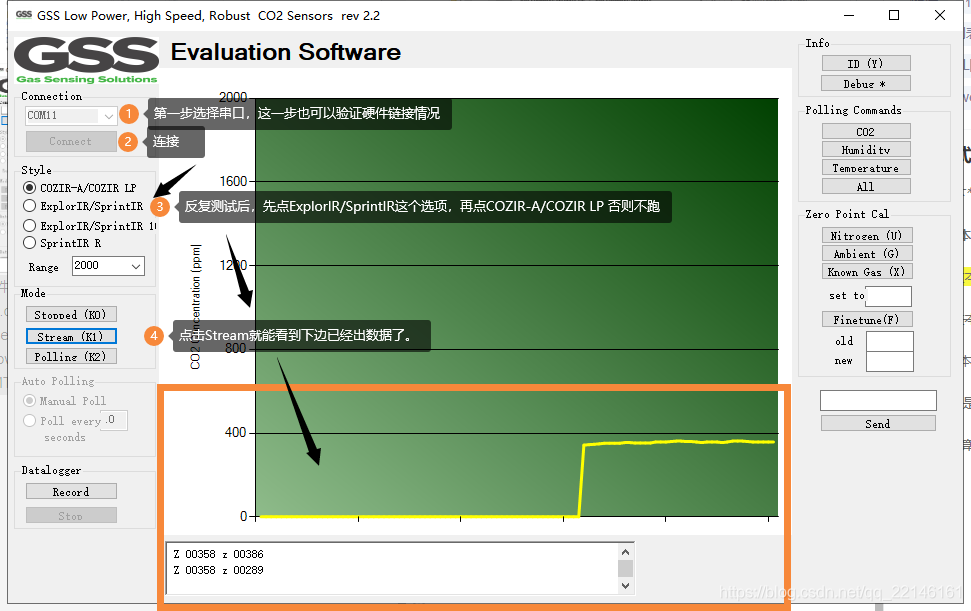Image resolution: width=971 pixels, height=611 pixels.
Task: Click the grayed Connect button
Action: (x=71, y=141)
